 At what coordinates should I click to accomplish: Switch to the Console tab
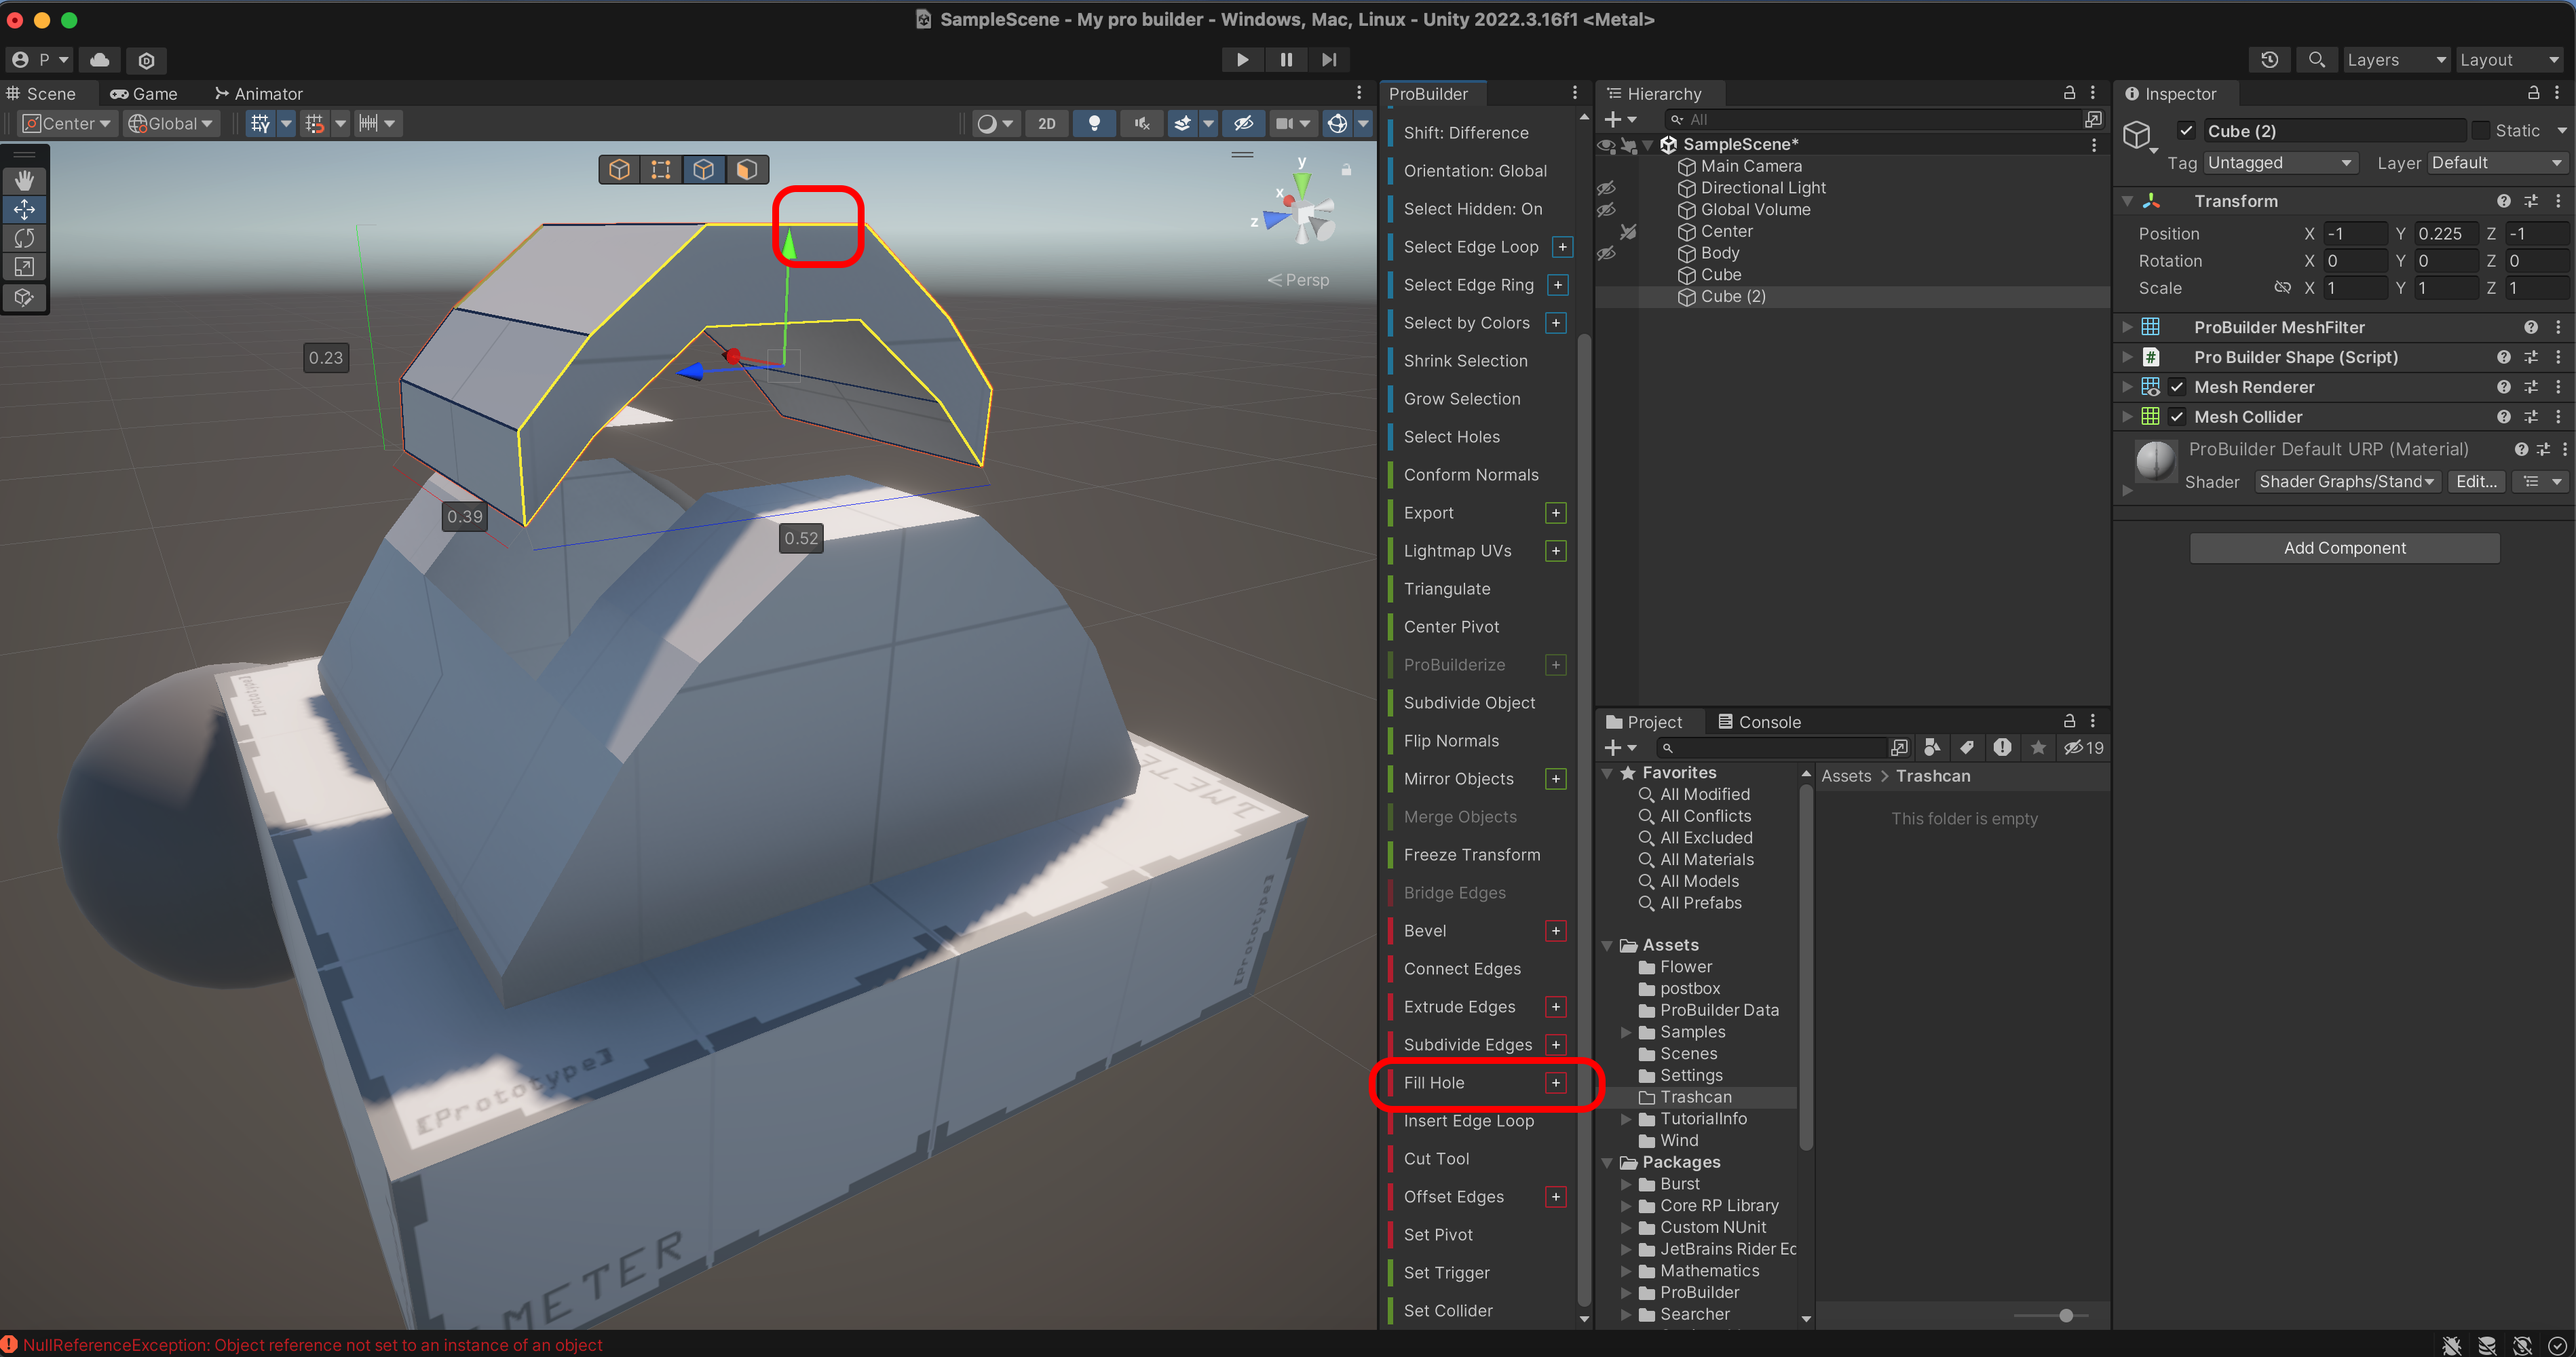coord(1759,722)
